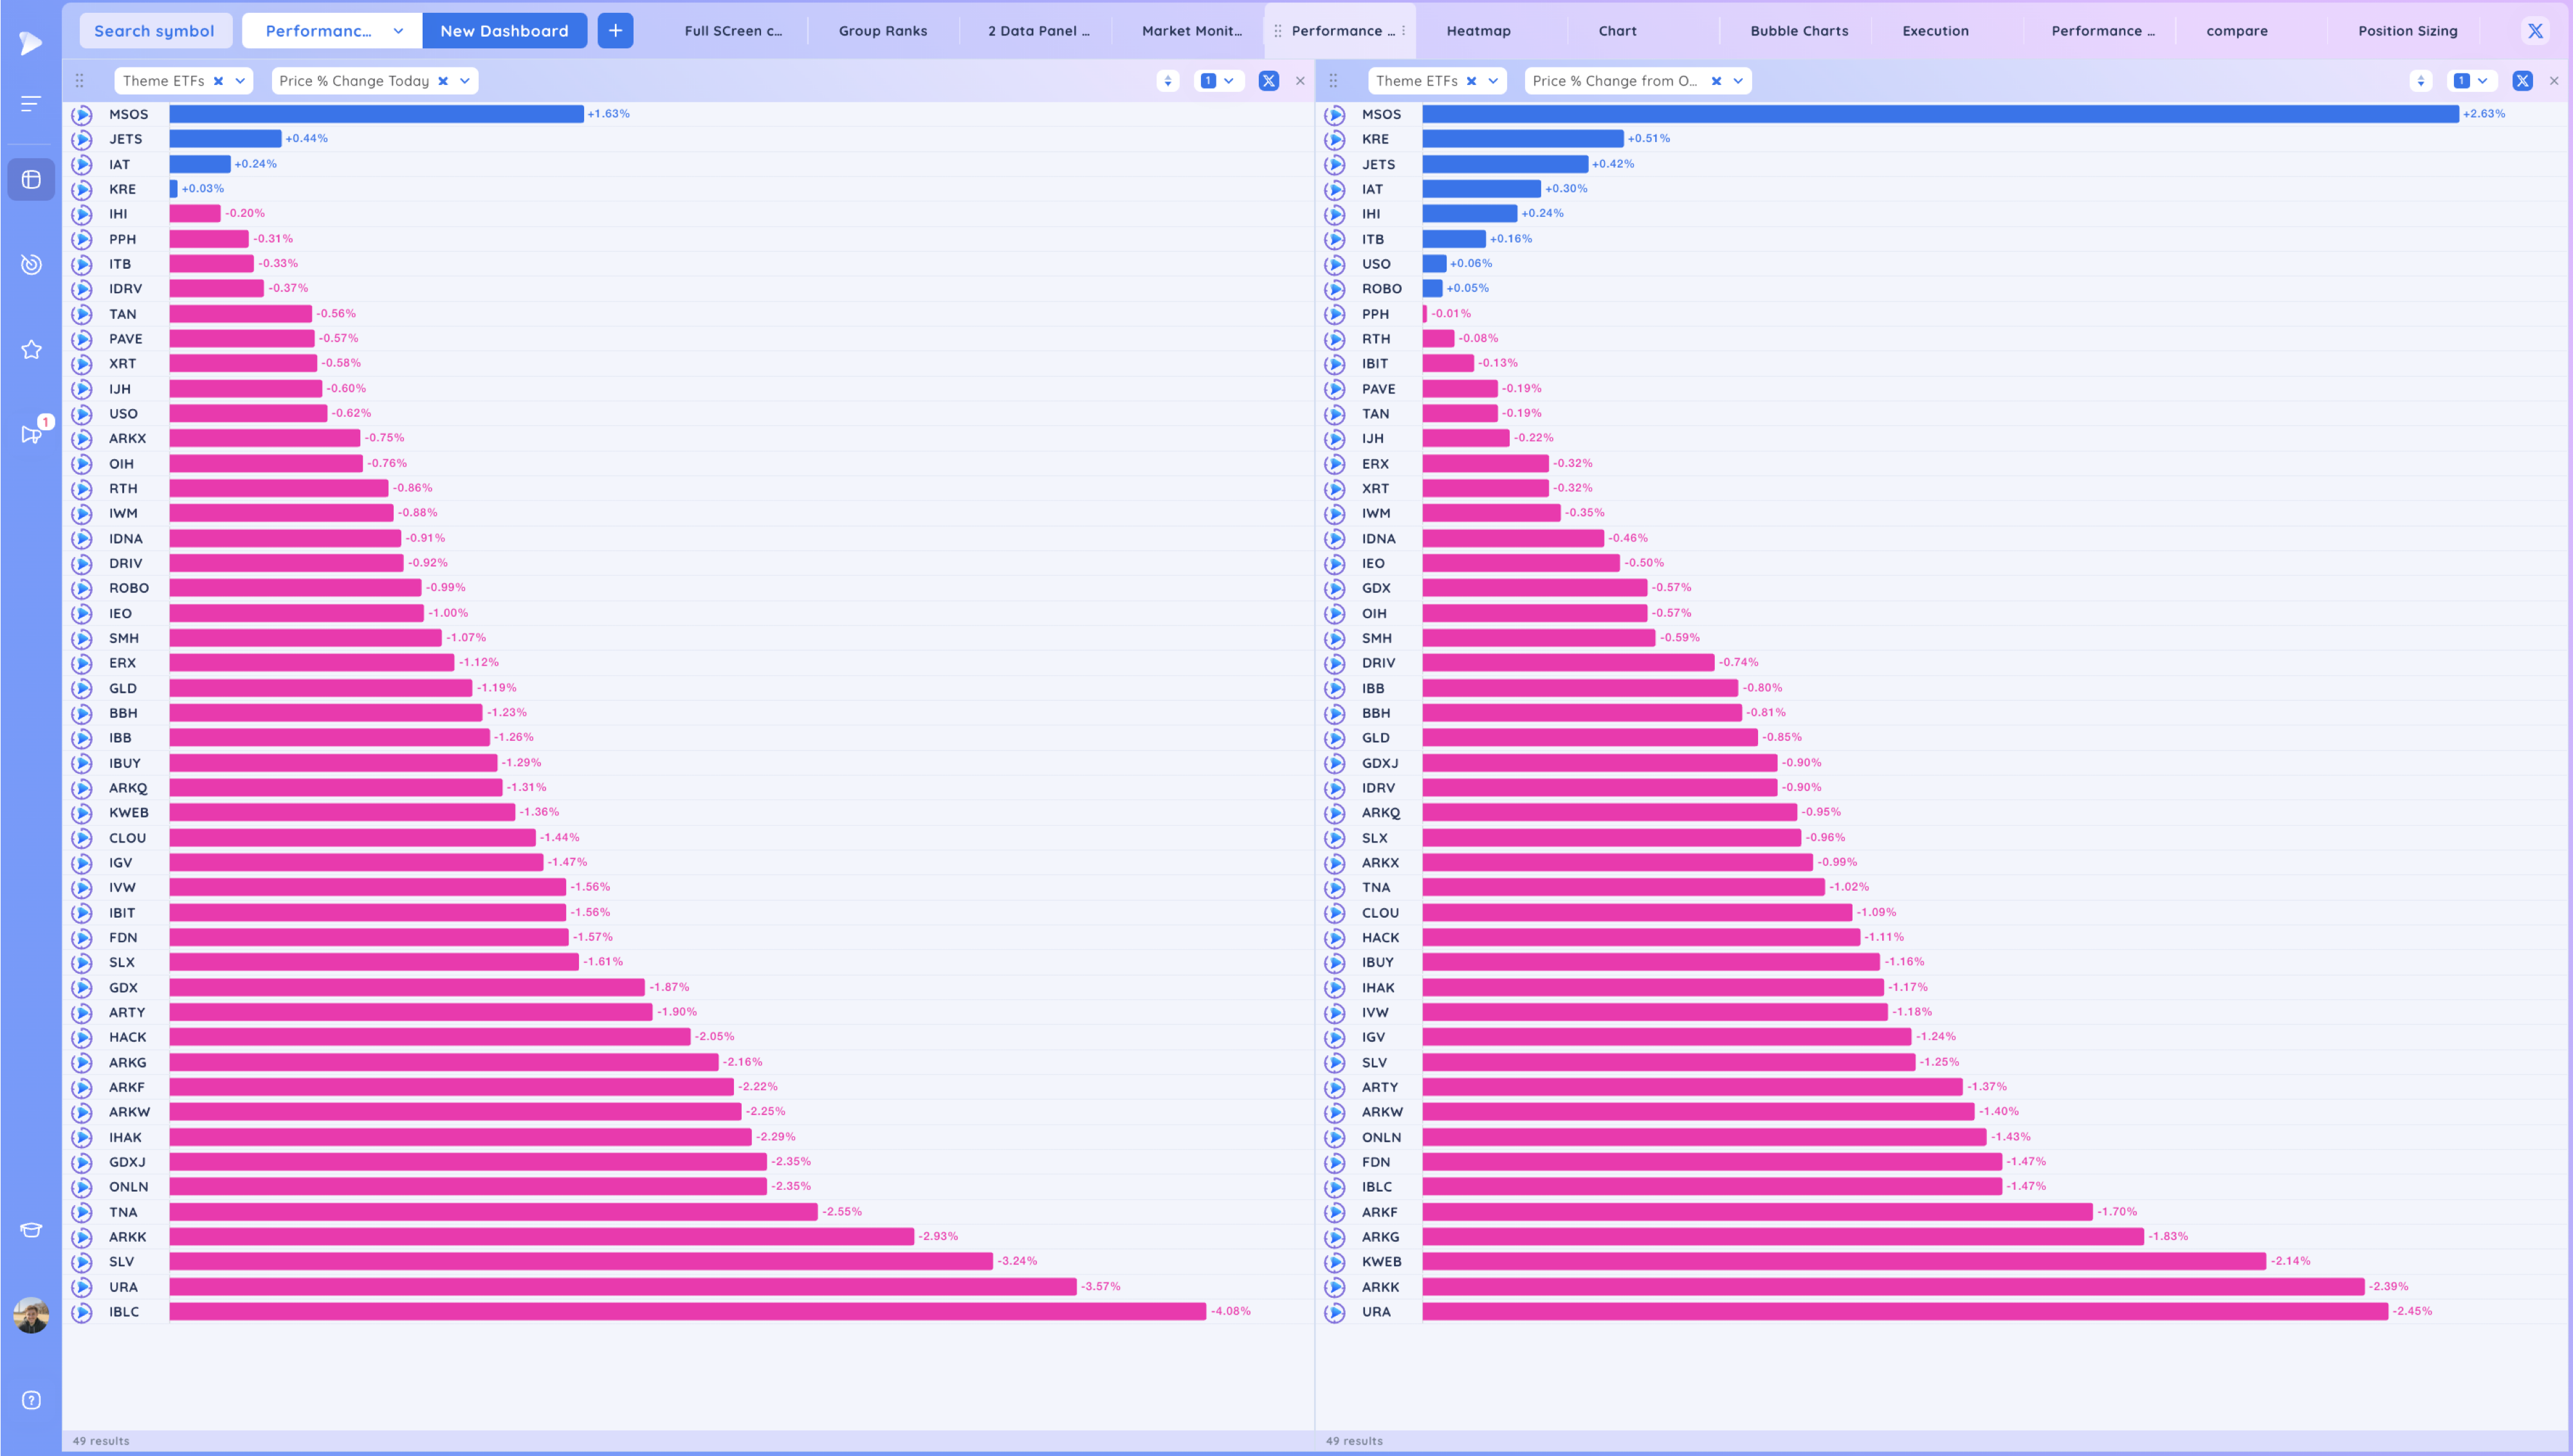Screen dimensions: 2573x1456
Task: Open the link group number selector showing 1
Action: click(x=1219, y=81)
